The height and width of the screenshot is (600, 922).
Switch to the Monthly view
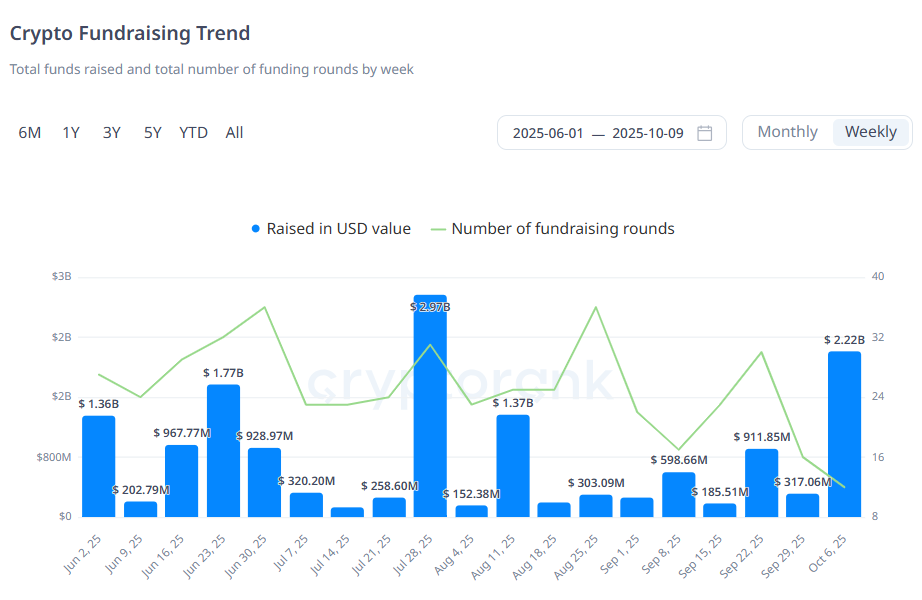click(787, 132)
